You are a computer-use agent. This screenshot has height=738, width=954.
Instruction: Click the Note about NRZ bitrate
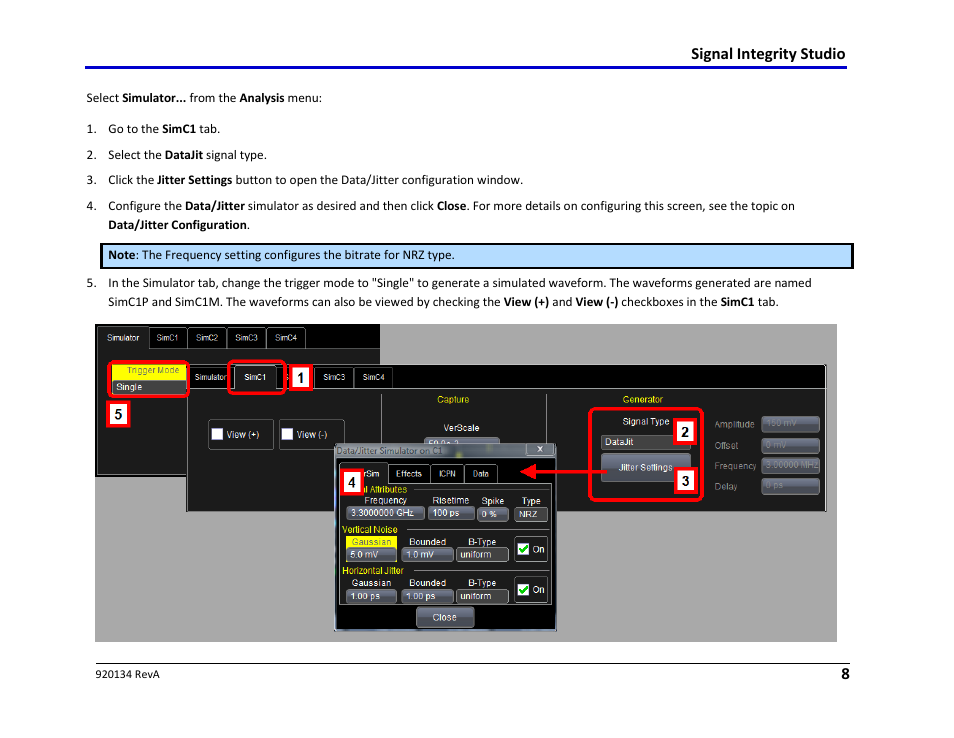point(477,256)
